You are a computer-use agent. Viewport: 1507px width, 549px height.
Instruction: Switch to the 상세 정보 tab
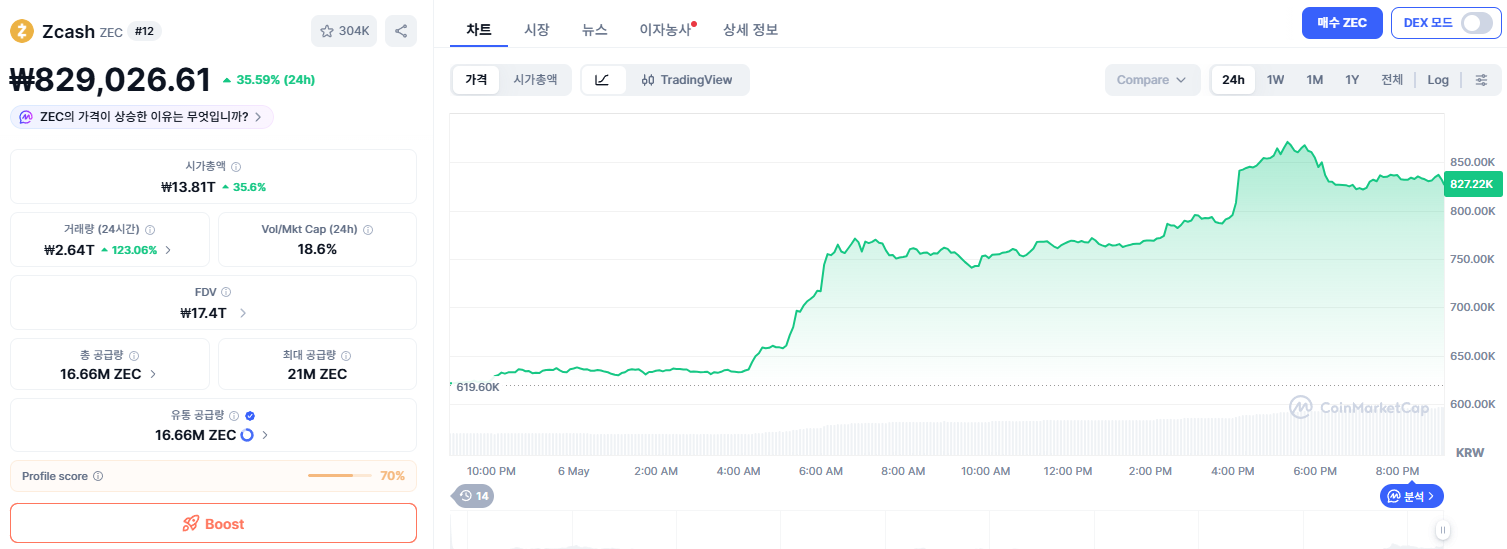750,29
